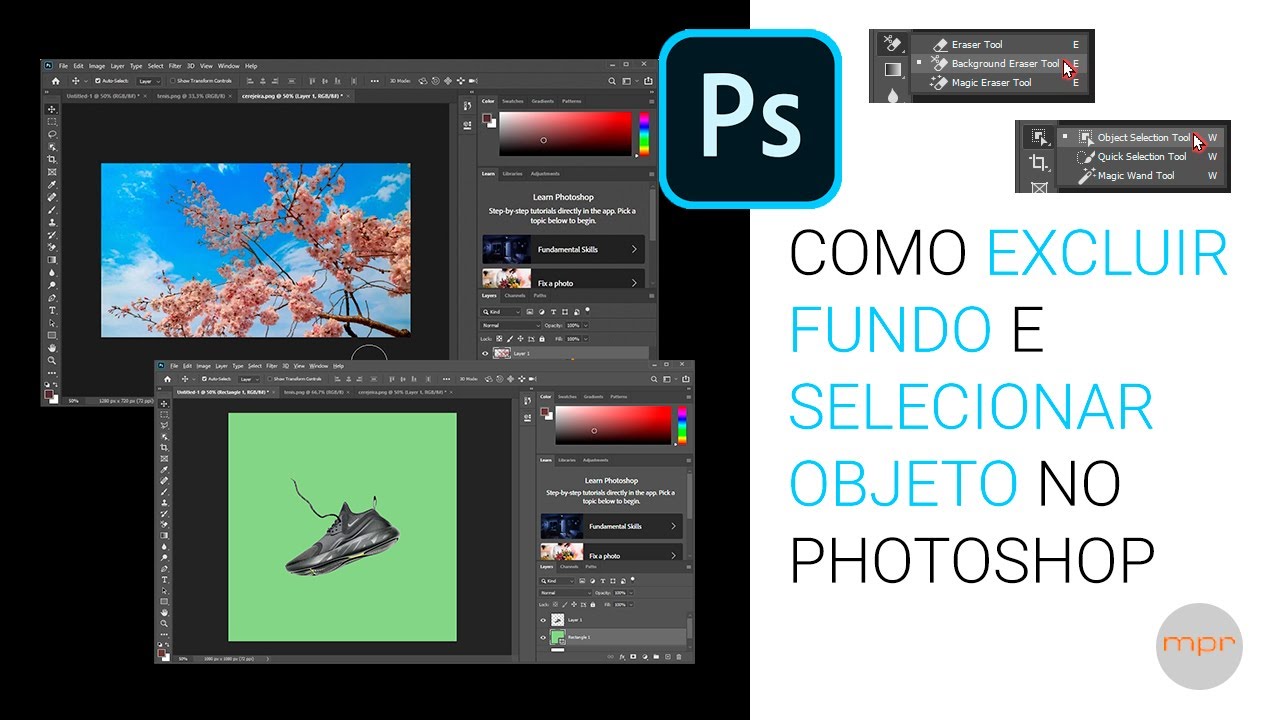1280x720 pixels.
Task: Switch to Libraries tab in sneaker window
Action: click(x=567, y=460)
